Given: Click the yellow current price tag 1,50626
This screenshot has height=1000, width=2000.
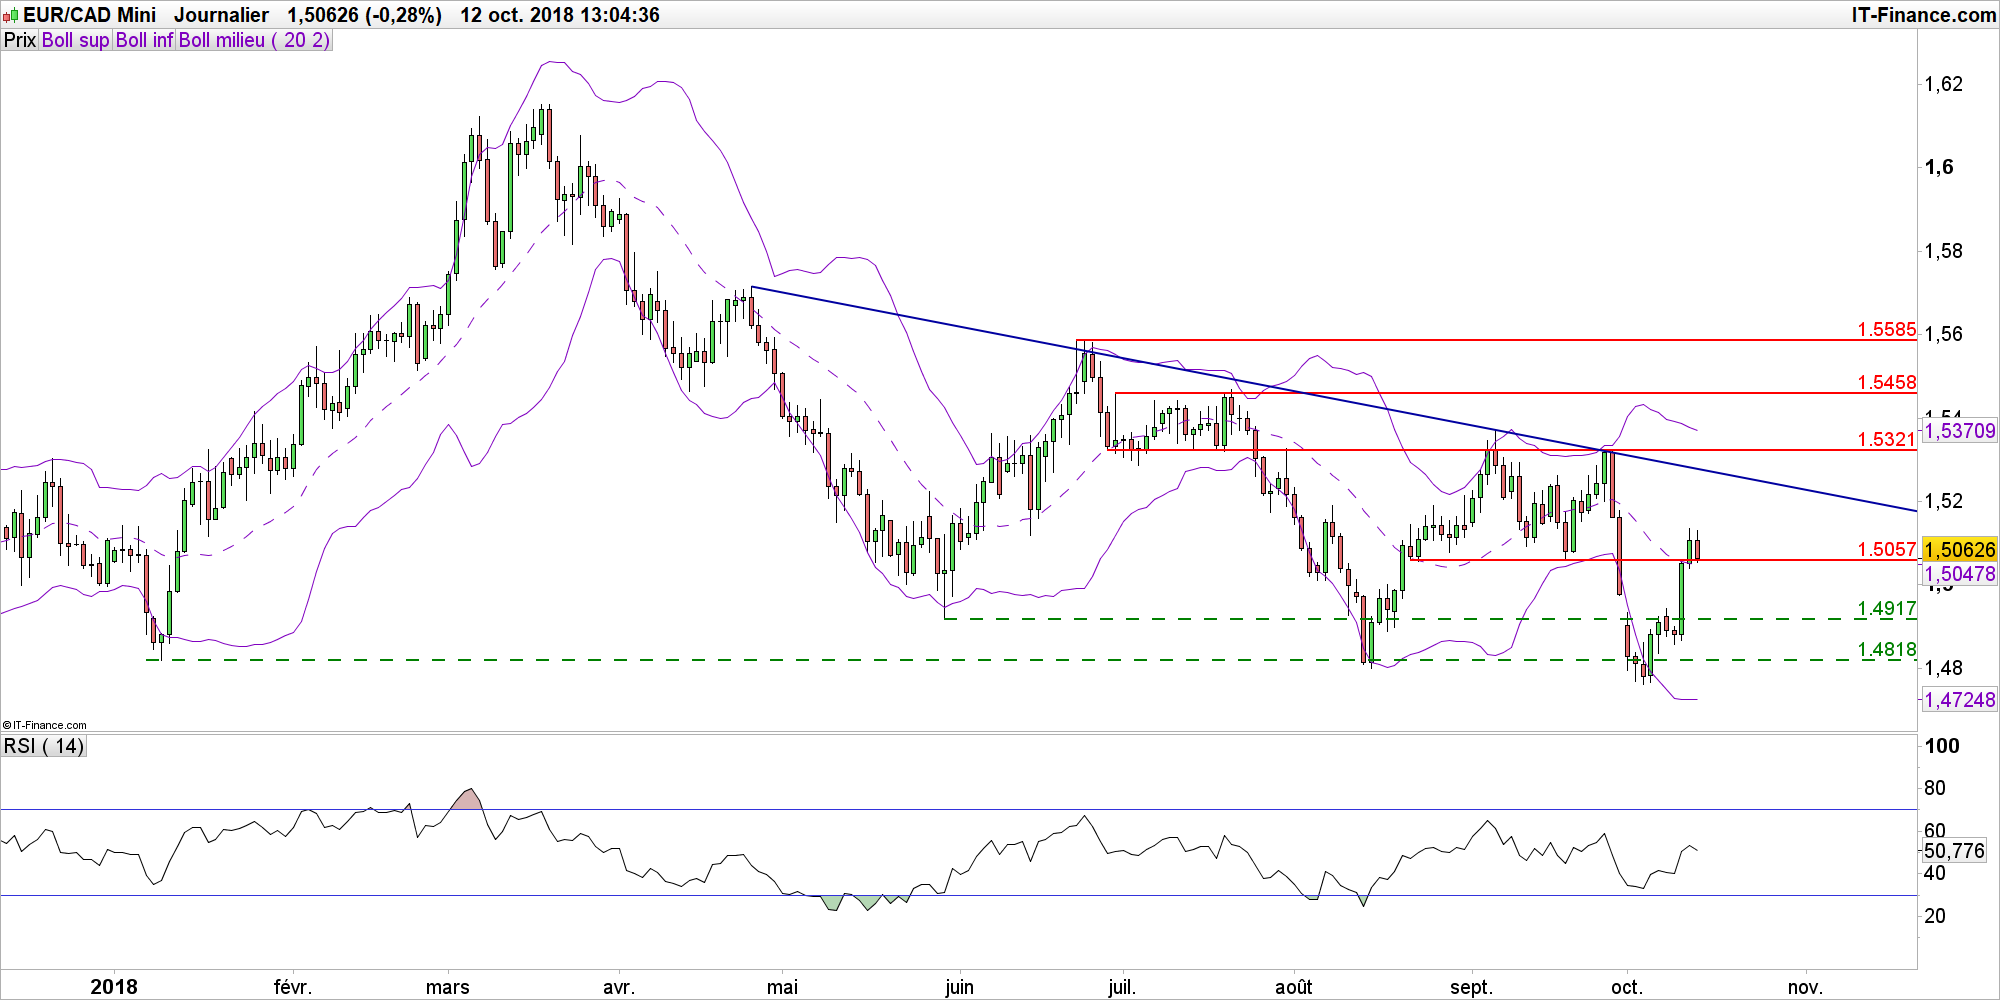Looking at the screenshot, I should tap(1960, 549).
